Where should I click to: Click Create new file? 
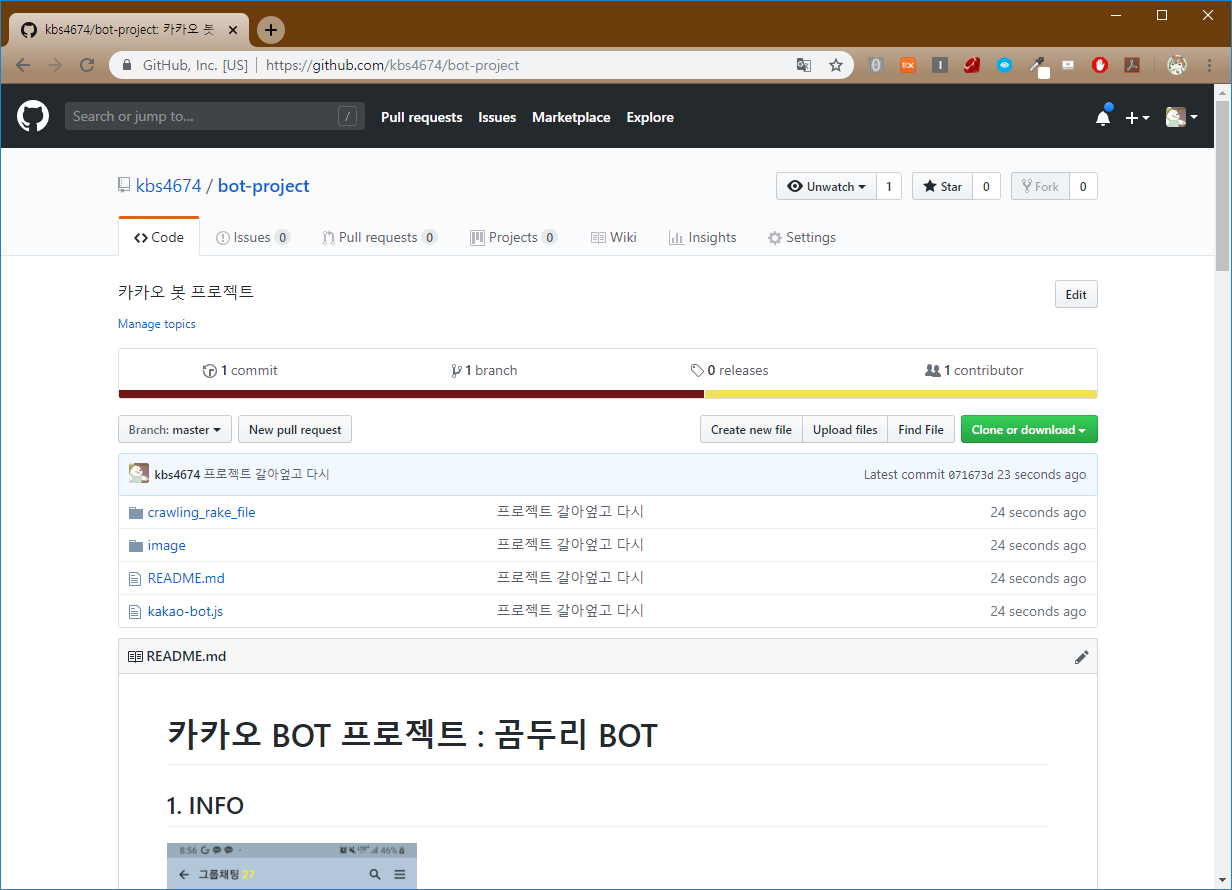(751, 429)
